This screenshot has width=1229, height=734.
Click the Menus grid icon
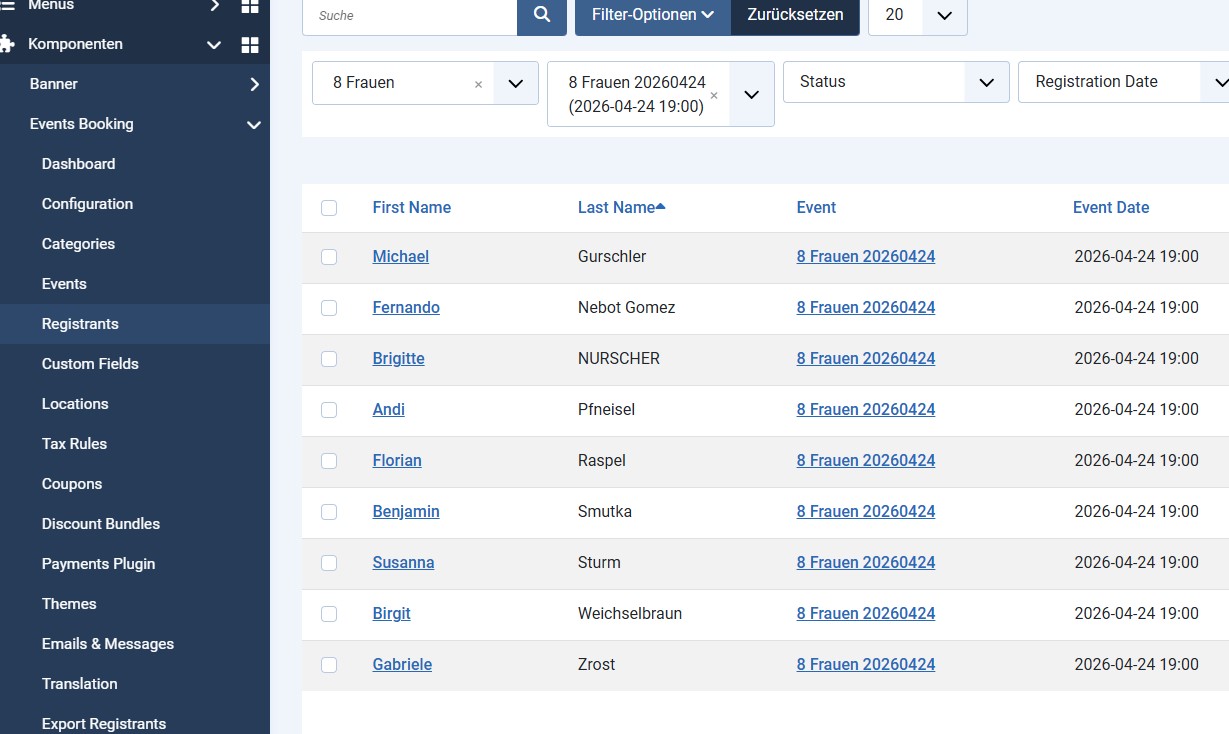click(x=250, y=7)
